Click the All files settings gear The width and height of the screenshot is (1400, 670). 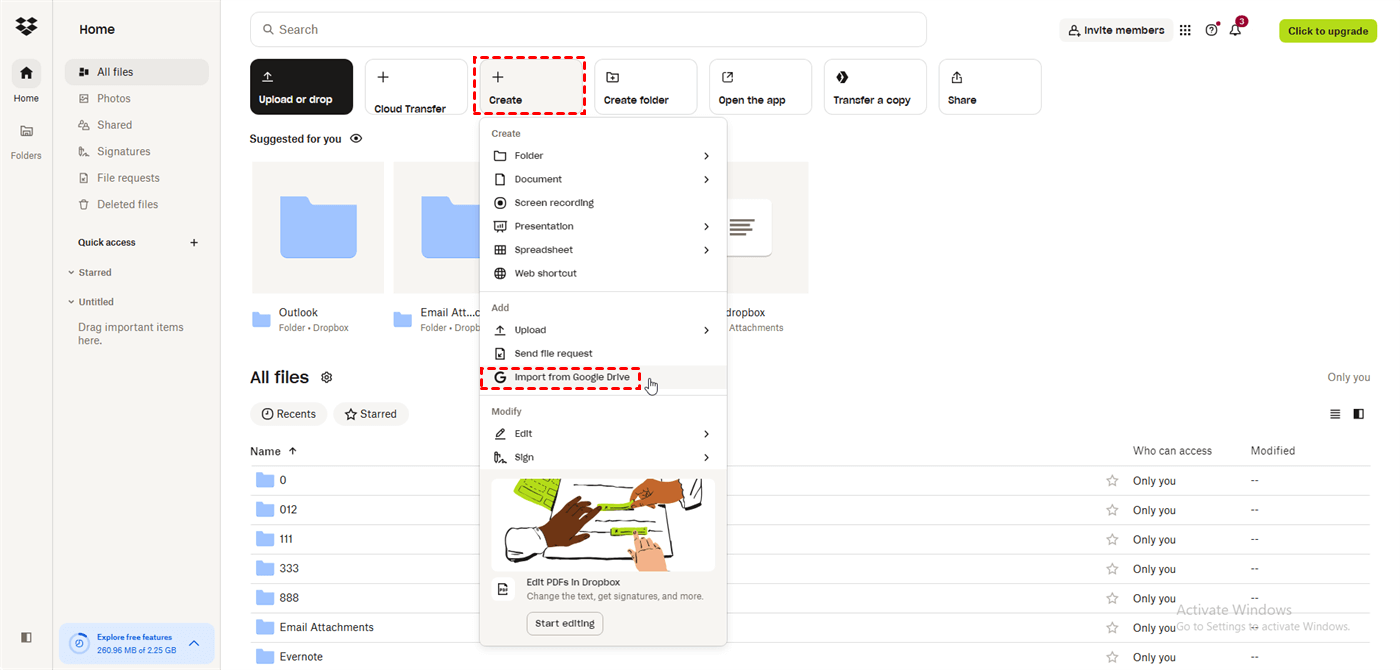pos(326,377)
